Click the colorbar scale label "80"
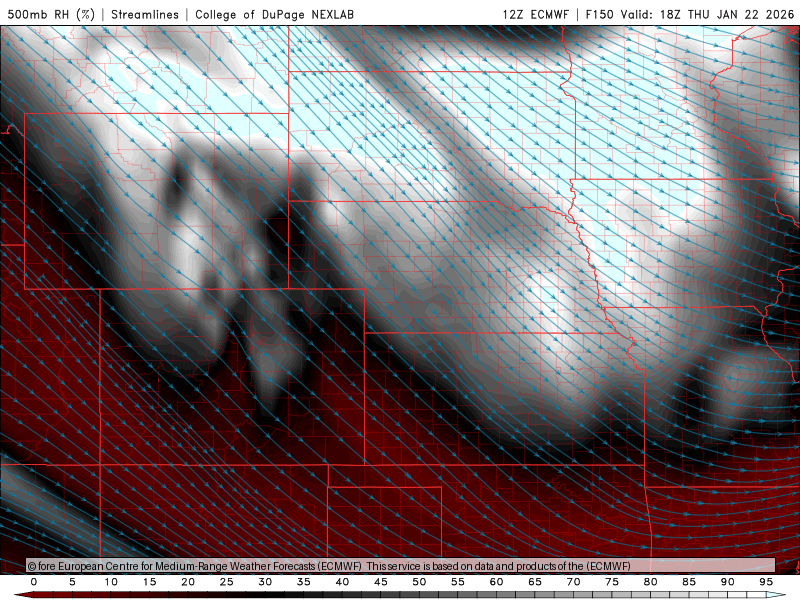Viewport: 800px width, 600px height. point(651,582)
